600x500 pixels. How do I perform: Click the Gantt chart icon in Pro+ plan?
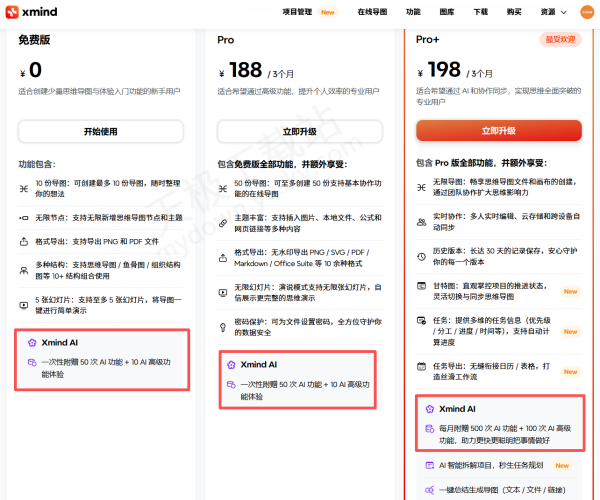click(421, 285)
